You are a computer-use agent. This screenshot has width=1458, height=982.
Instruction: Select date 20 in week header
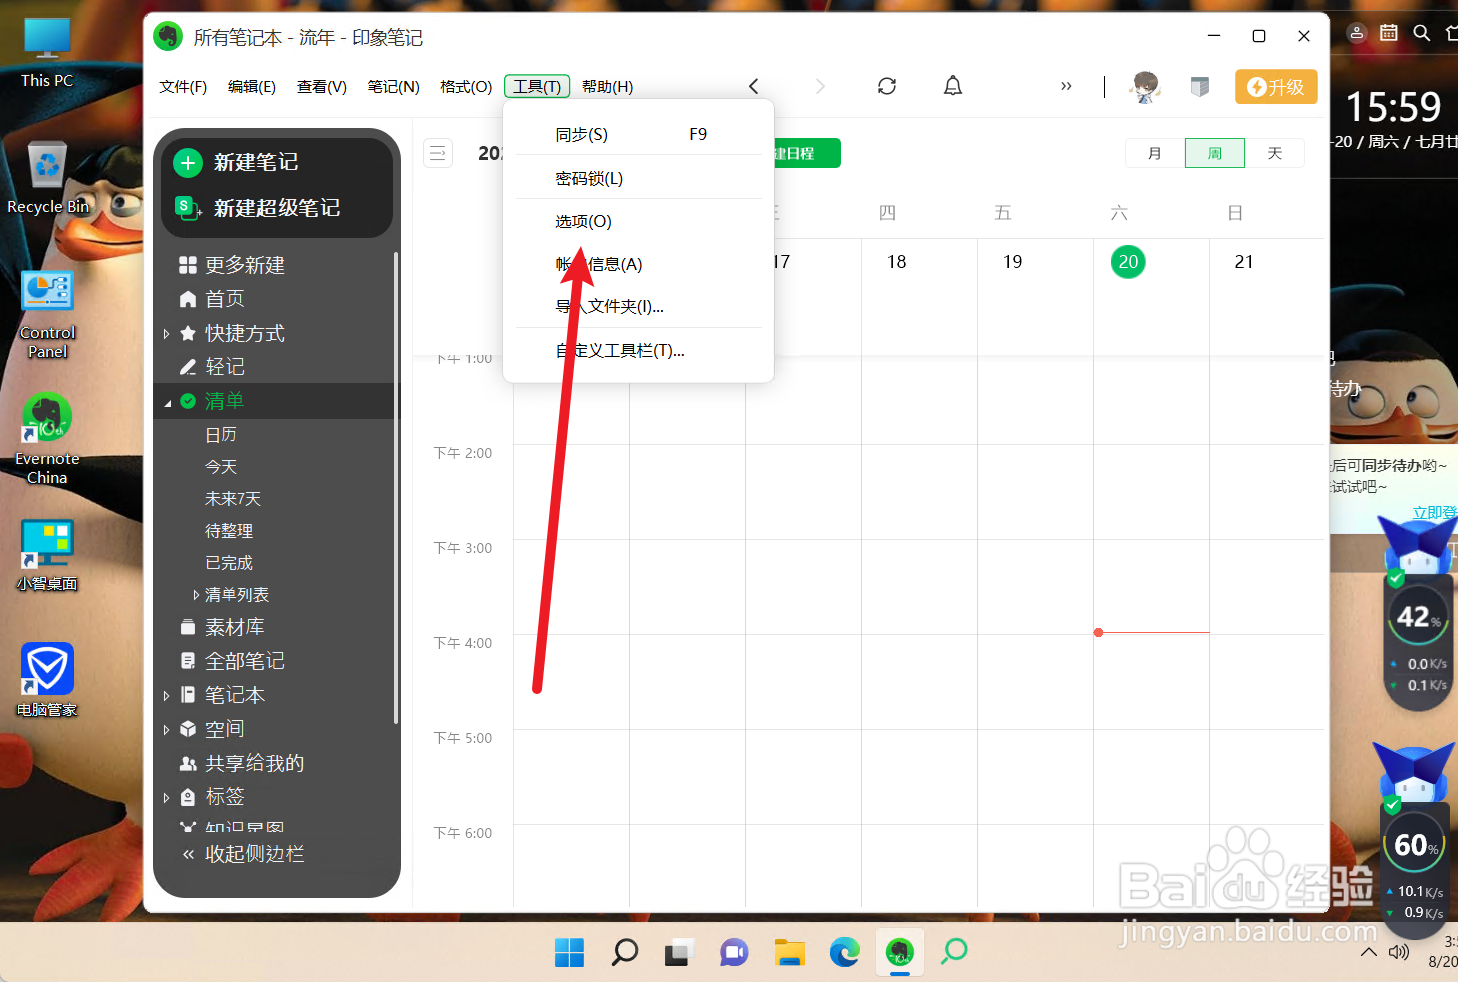tap(1128, 262)
